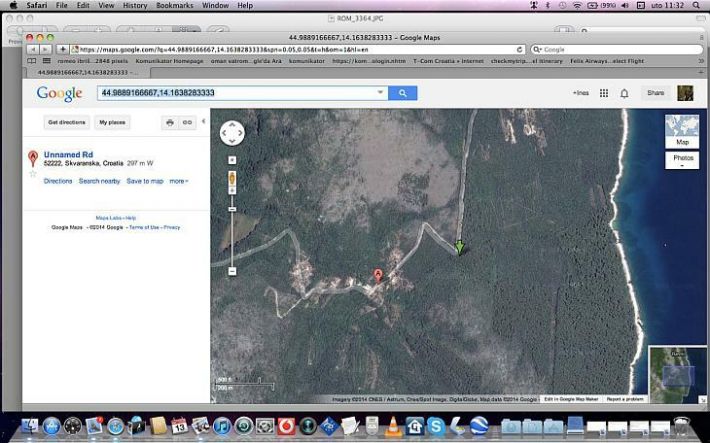Star the Unnamed Rd result
Viewport: 710px width, 443px height.
click(33, 173)
